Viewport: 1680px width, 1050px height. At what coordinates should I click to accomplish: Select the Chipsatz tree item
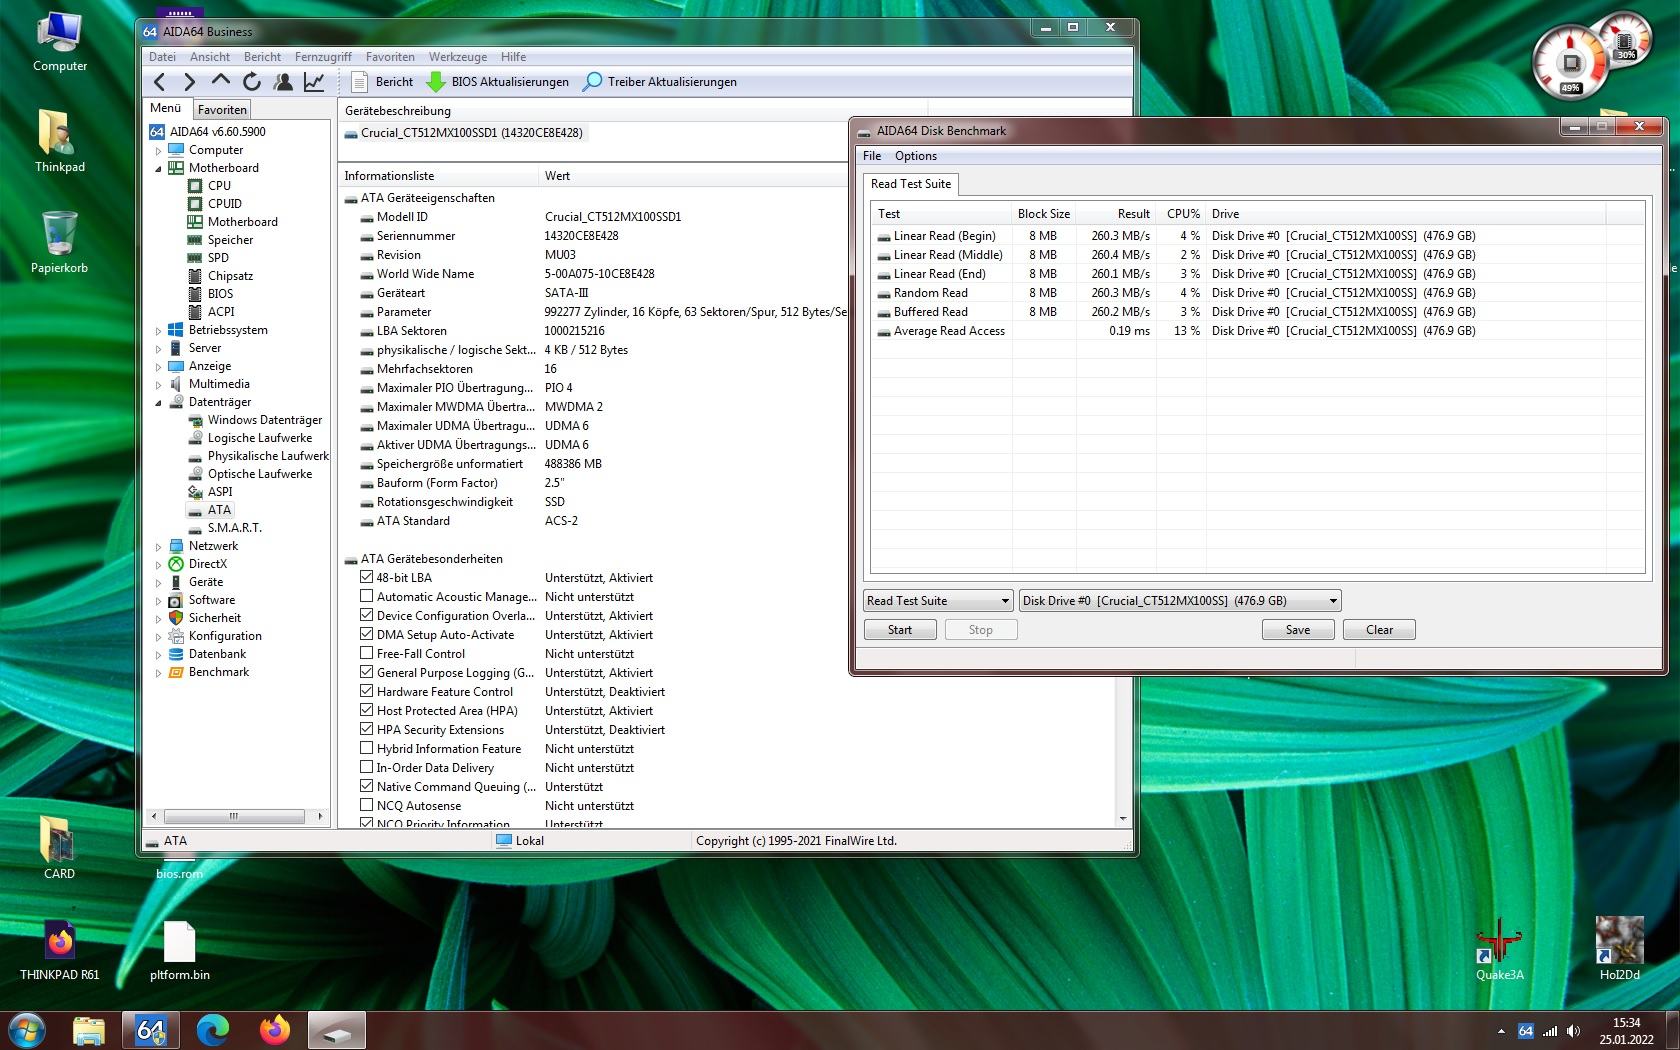220,276
